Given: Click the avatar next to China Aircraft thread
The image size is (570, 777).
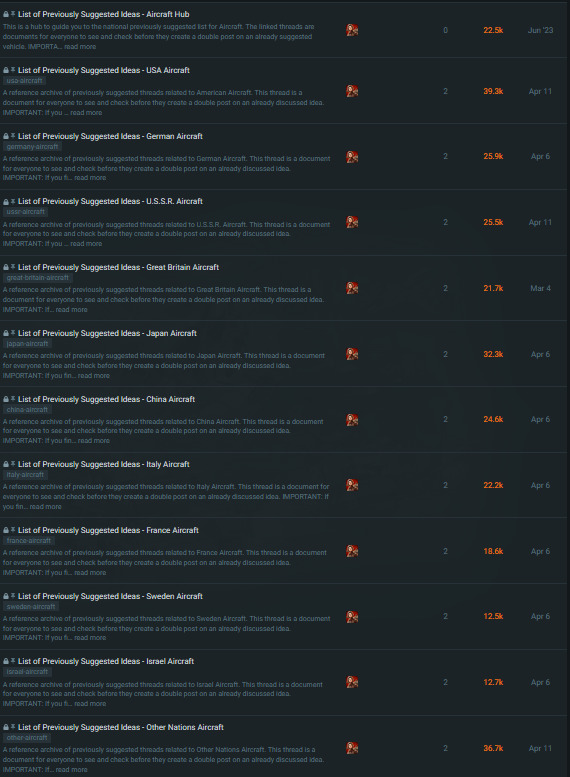Looking at the screenshot, I should click(x=352, y=420).
